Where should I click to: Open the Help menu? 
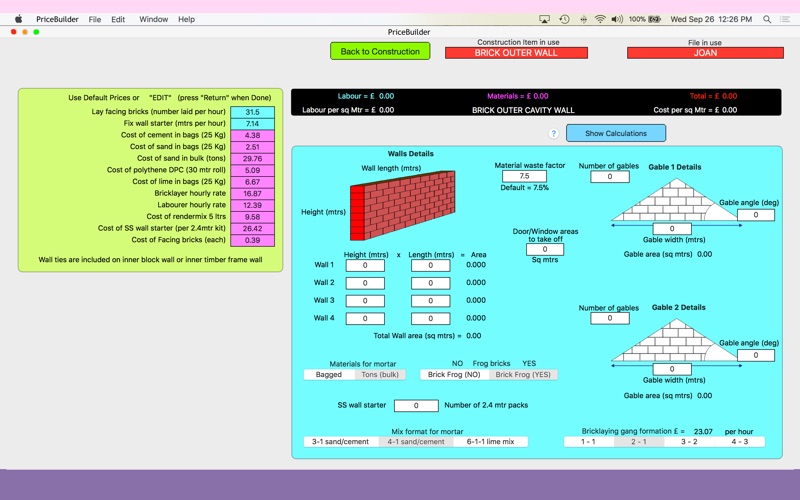[186, 19]
